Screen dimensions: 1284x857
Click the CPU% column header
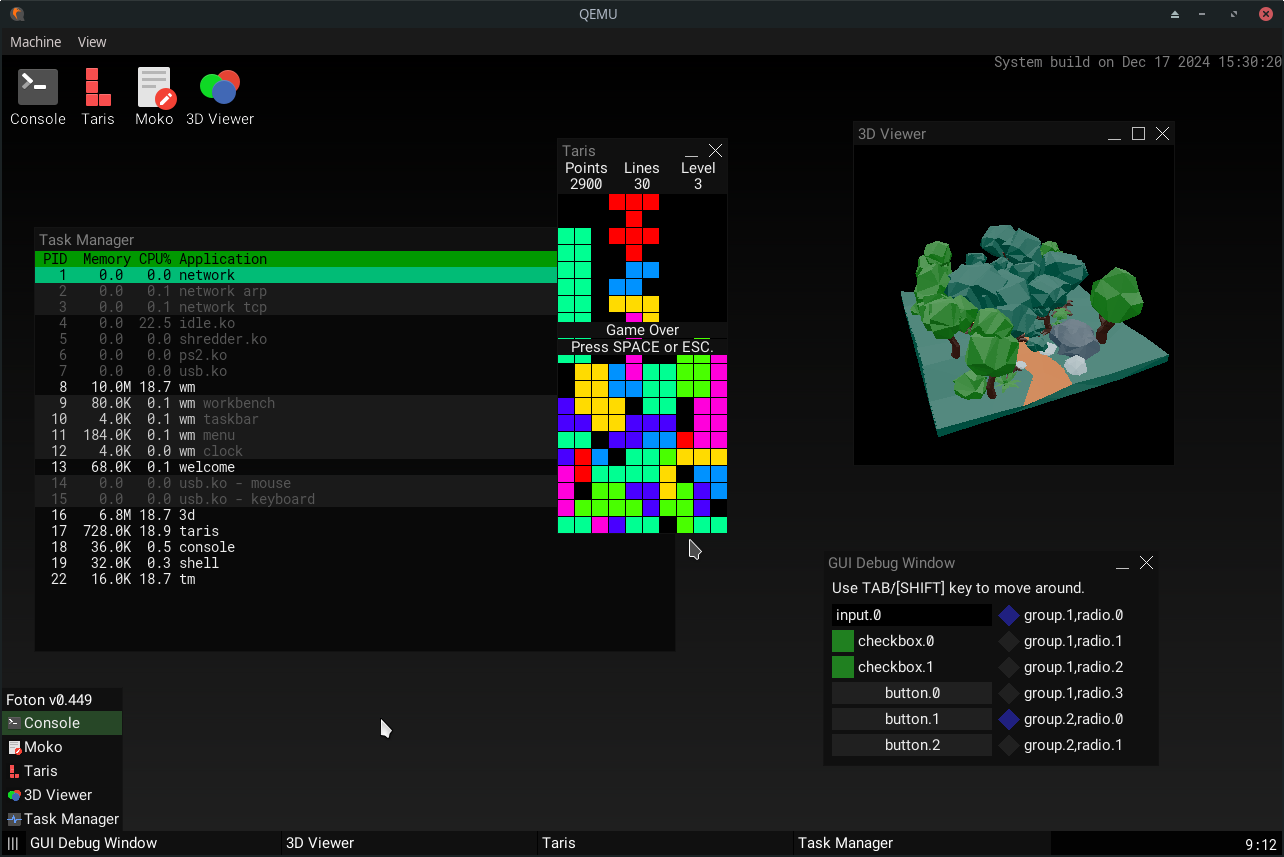click(155, 259)
